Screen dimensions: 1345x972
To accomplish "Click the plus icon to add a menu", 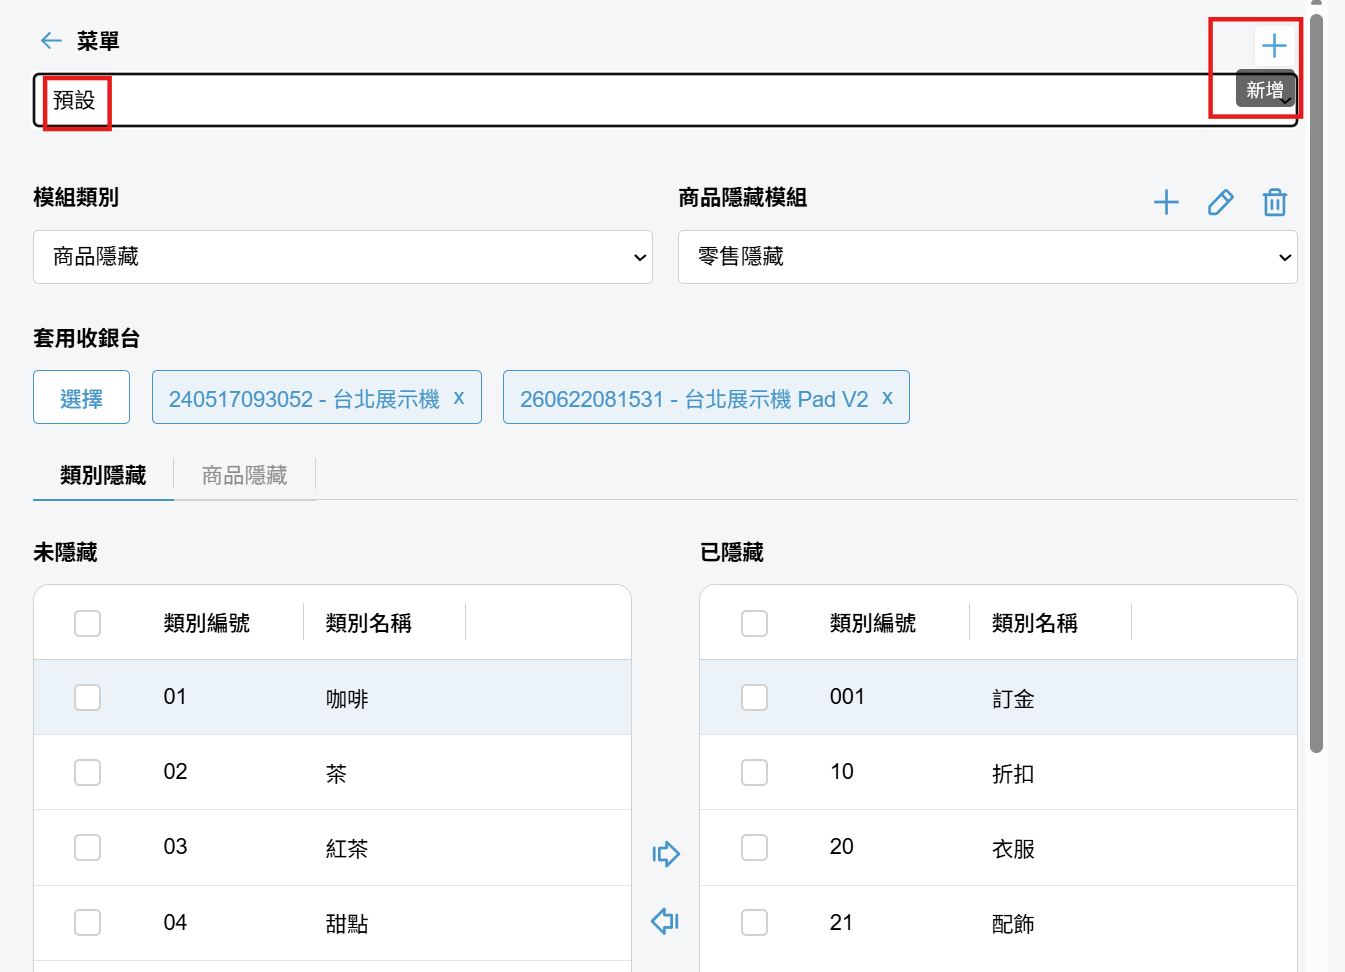I will (1274, 46).
